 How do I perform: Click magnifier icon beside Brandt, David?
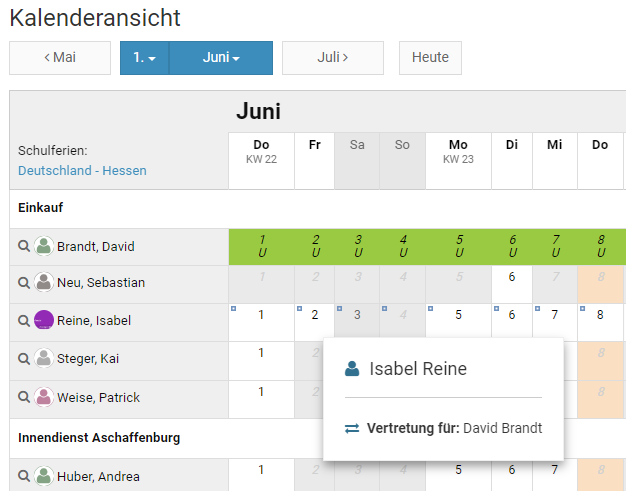pos(24,246)
